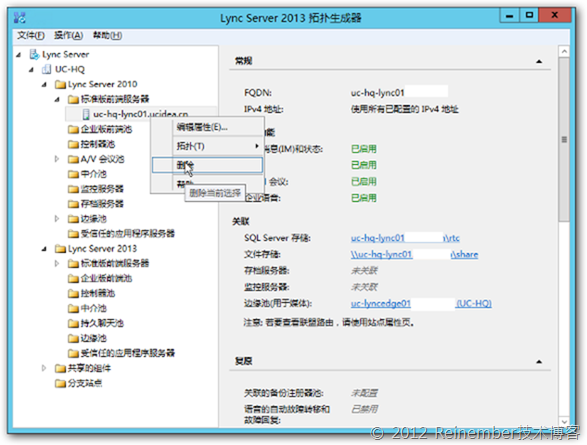Open the SQL Server 存储 link ending \rtc
This screenshot has width=587, height=445.
405,238
